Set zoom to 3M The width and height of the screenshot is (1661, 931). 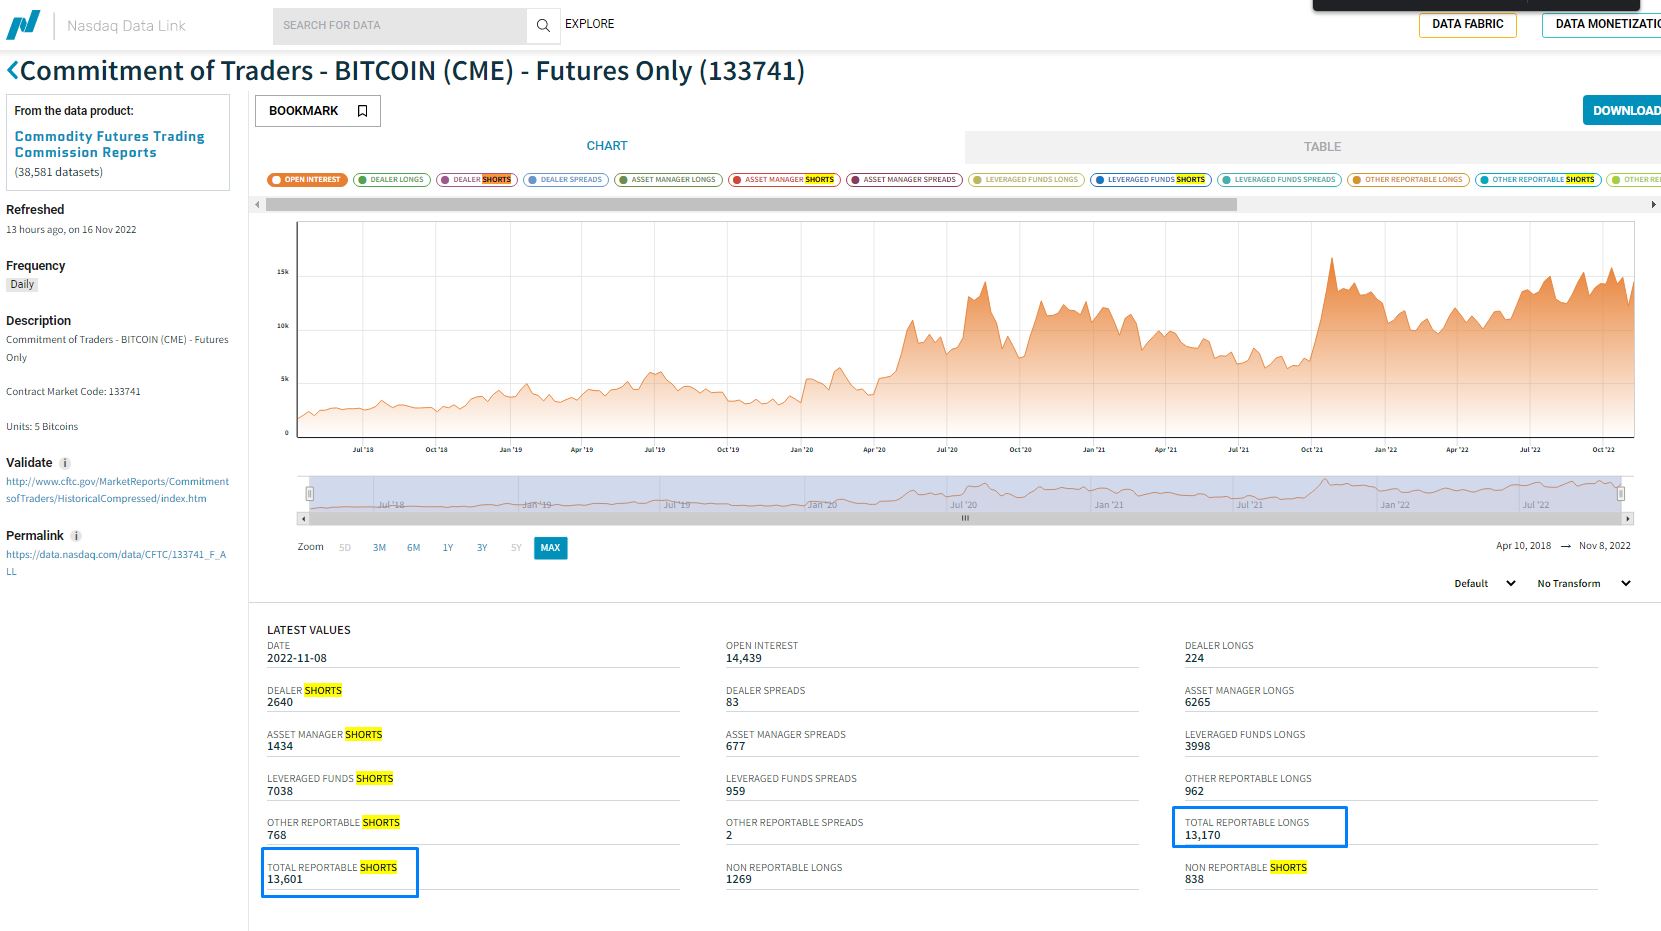pyautogui.click(x=379, y=548)
